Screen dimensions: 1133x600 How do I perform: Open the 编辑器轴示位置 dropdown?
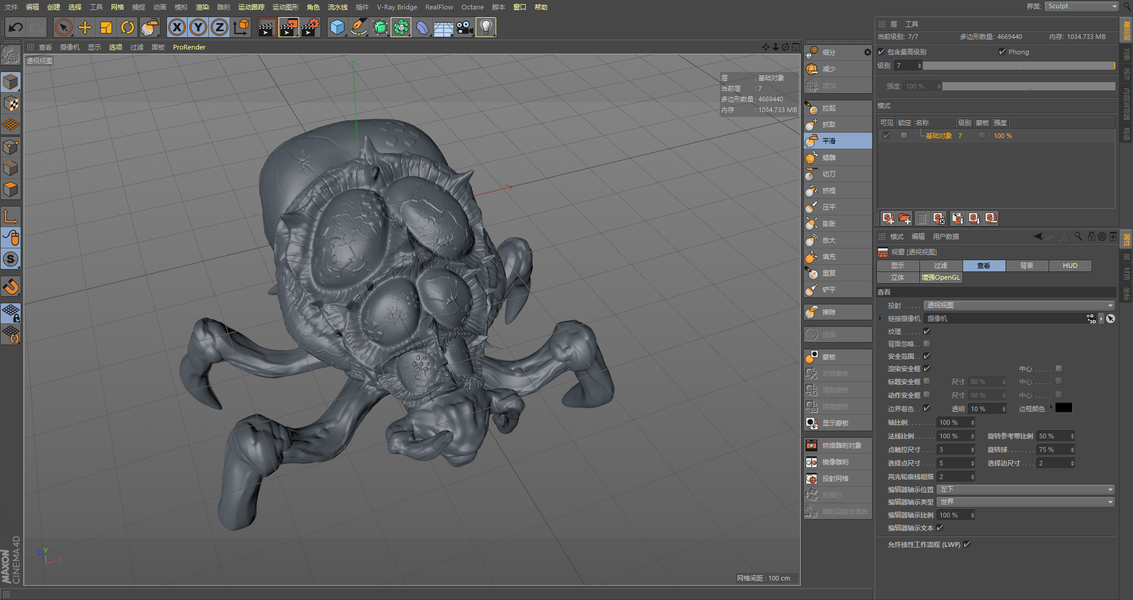1025,490
